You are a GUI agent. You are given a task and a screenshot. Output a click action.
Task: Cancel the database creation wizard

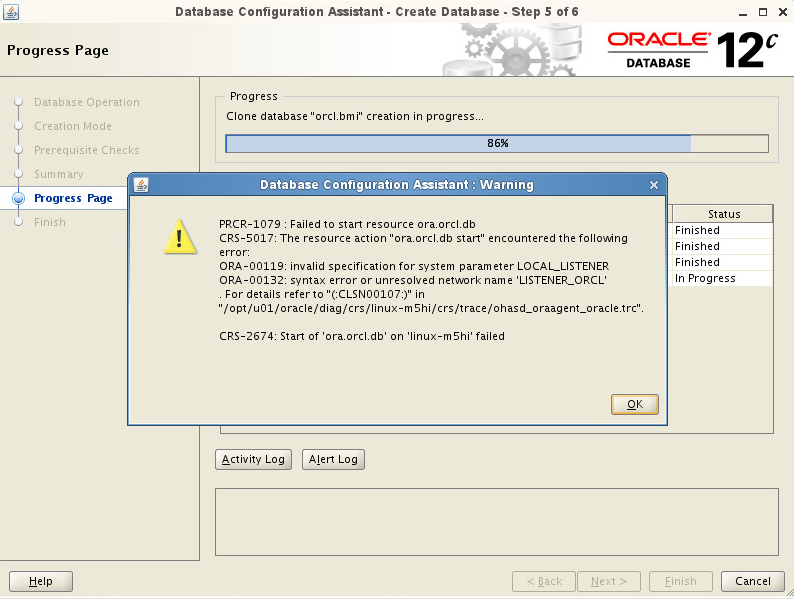click(x=752, y=581)
